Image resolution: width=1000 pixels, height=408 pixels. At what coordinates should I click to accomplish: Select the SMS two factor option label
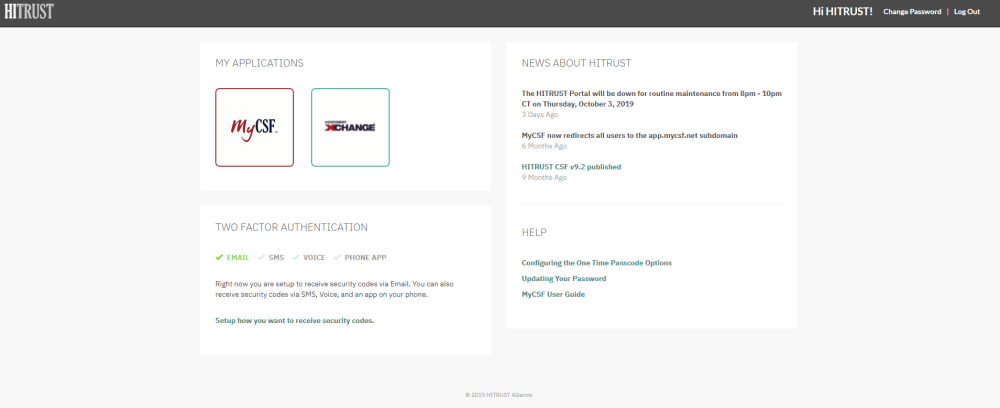pos(276,258)
